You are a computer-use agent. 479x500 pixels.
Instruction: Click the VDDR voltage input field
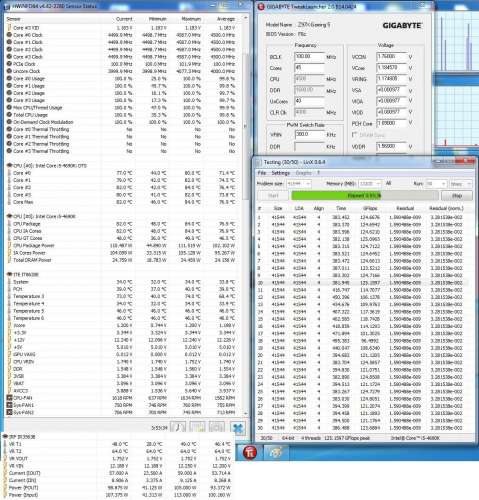pos(392,147)
